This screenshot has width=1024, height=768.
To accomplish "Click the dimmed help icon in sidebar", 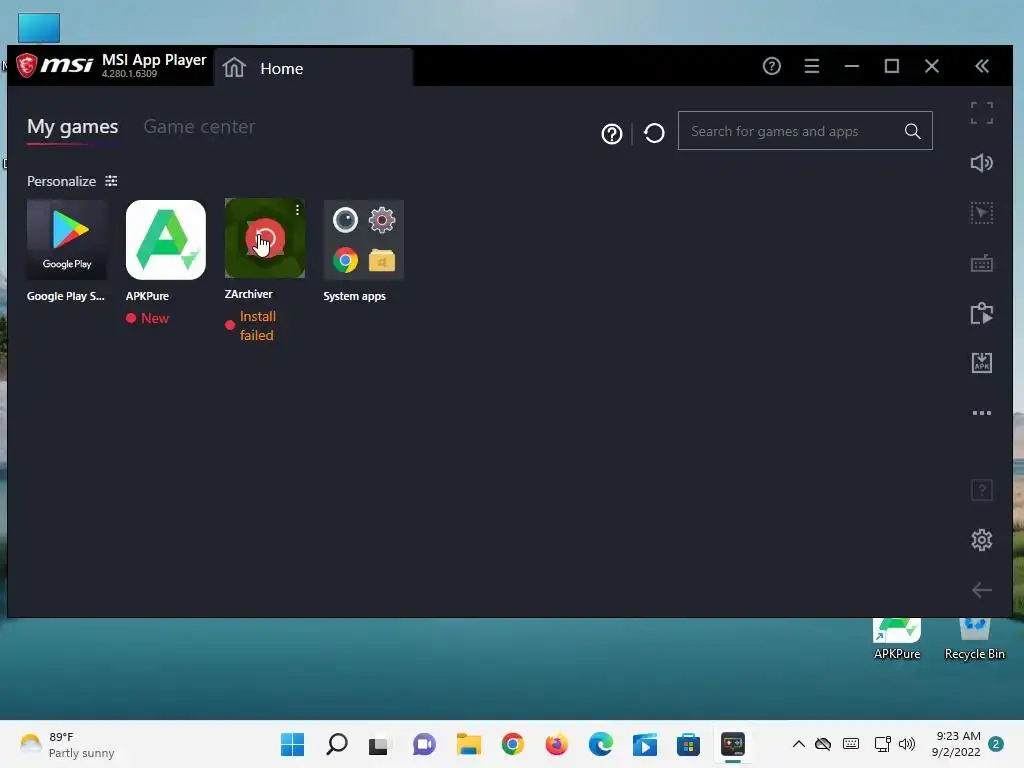I will 982,490.
